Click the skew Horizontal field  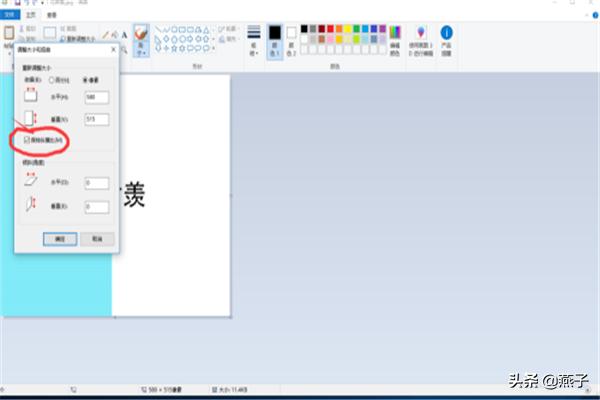(x=96, y=183)
